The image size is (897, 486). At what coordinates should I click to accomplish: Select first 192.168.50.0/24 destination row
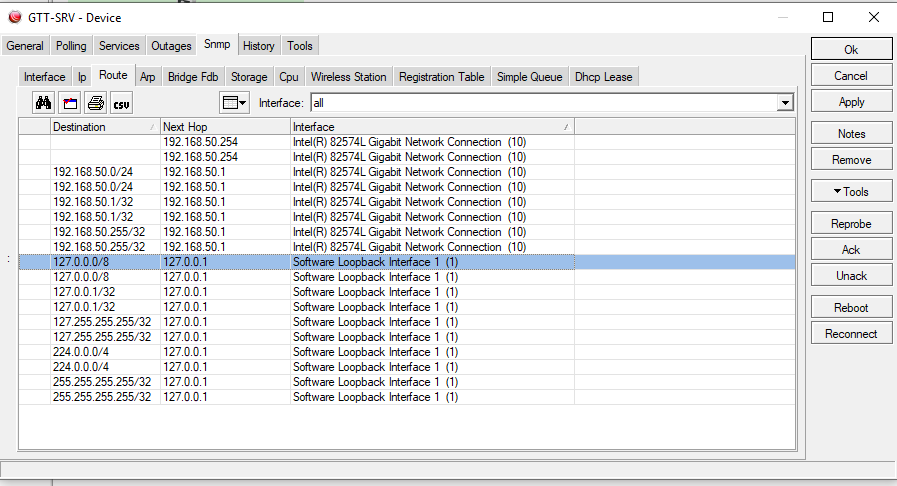click(x=407, y=172)
